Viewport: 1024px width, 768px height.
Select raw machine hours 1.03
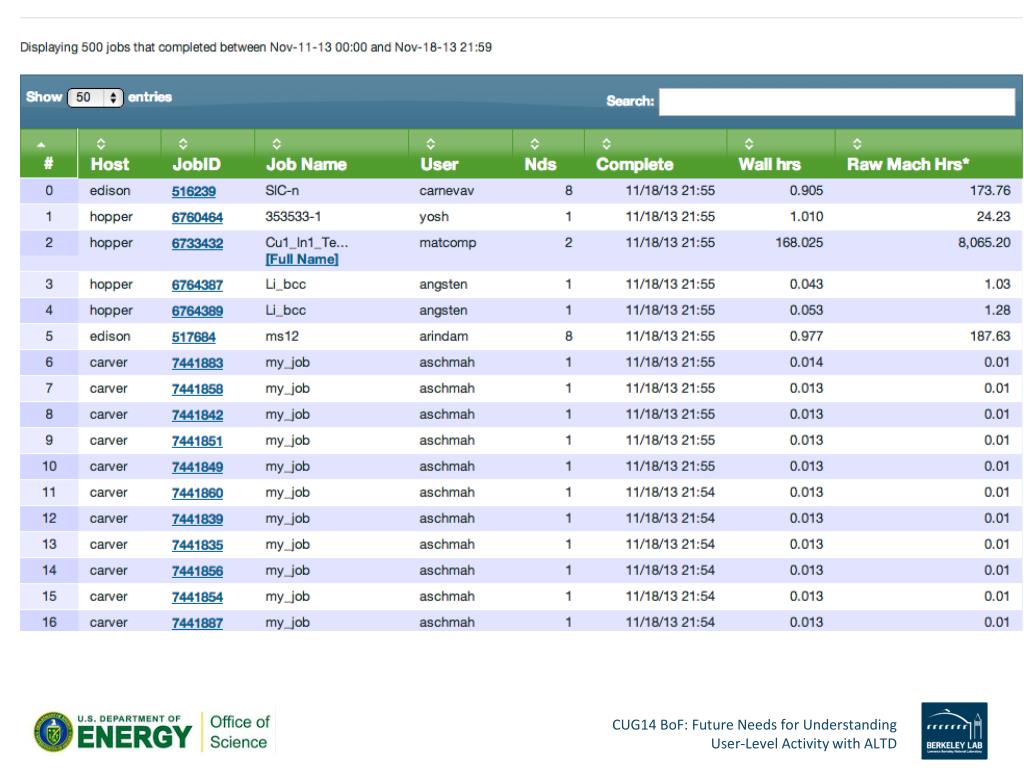click(x=997, y=284)
